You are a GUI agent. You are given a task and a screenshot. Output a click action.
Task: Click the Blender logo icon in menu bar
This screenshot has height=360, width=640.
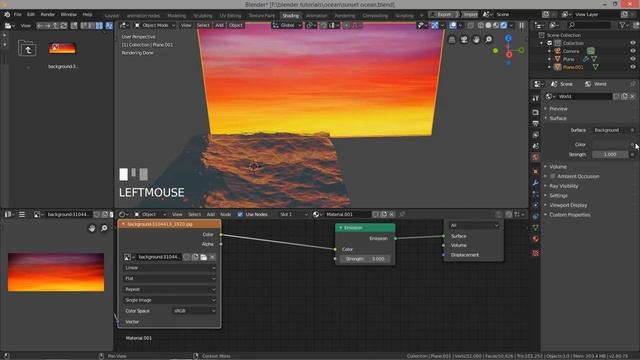click(x=7, y=14)
